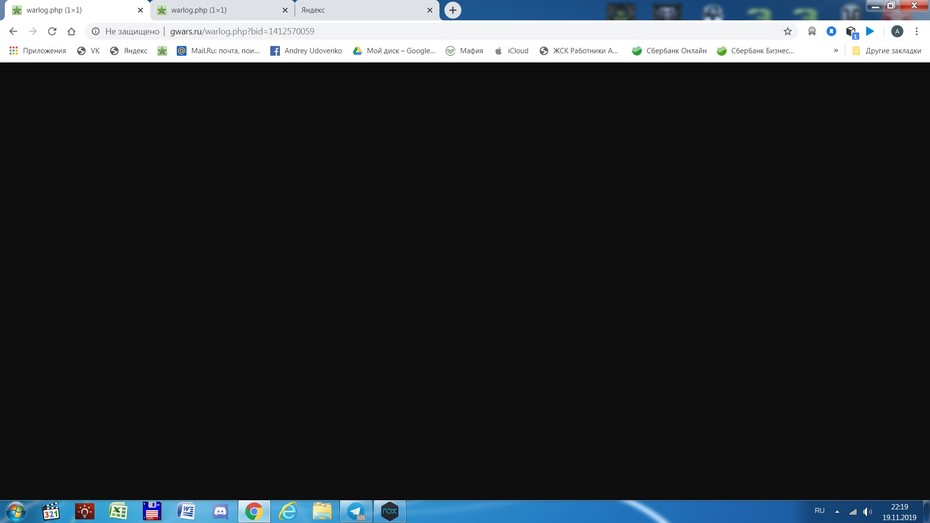930x523 pixels.
Task: Open the green star bookmark icon
Action: (162, 51)
